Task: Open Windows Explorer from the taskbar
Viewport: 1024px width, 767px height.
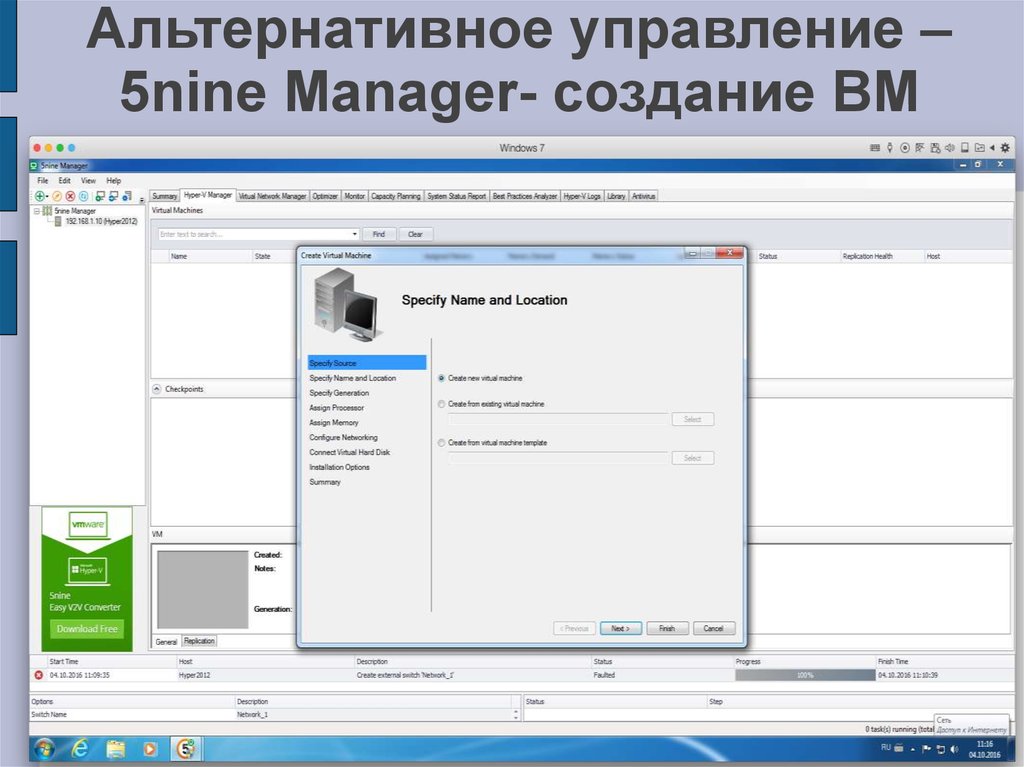Action: (116, 748)
